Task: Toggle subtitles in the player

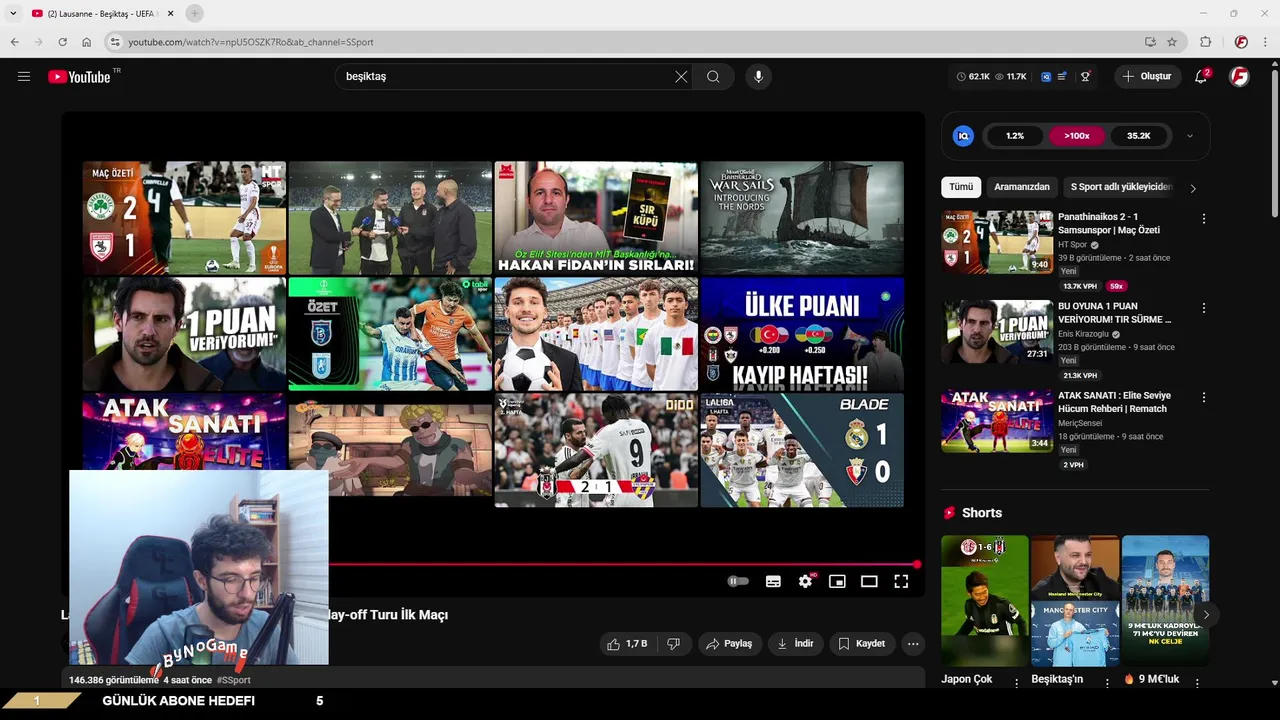Action: (773, 581)
